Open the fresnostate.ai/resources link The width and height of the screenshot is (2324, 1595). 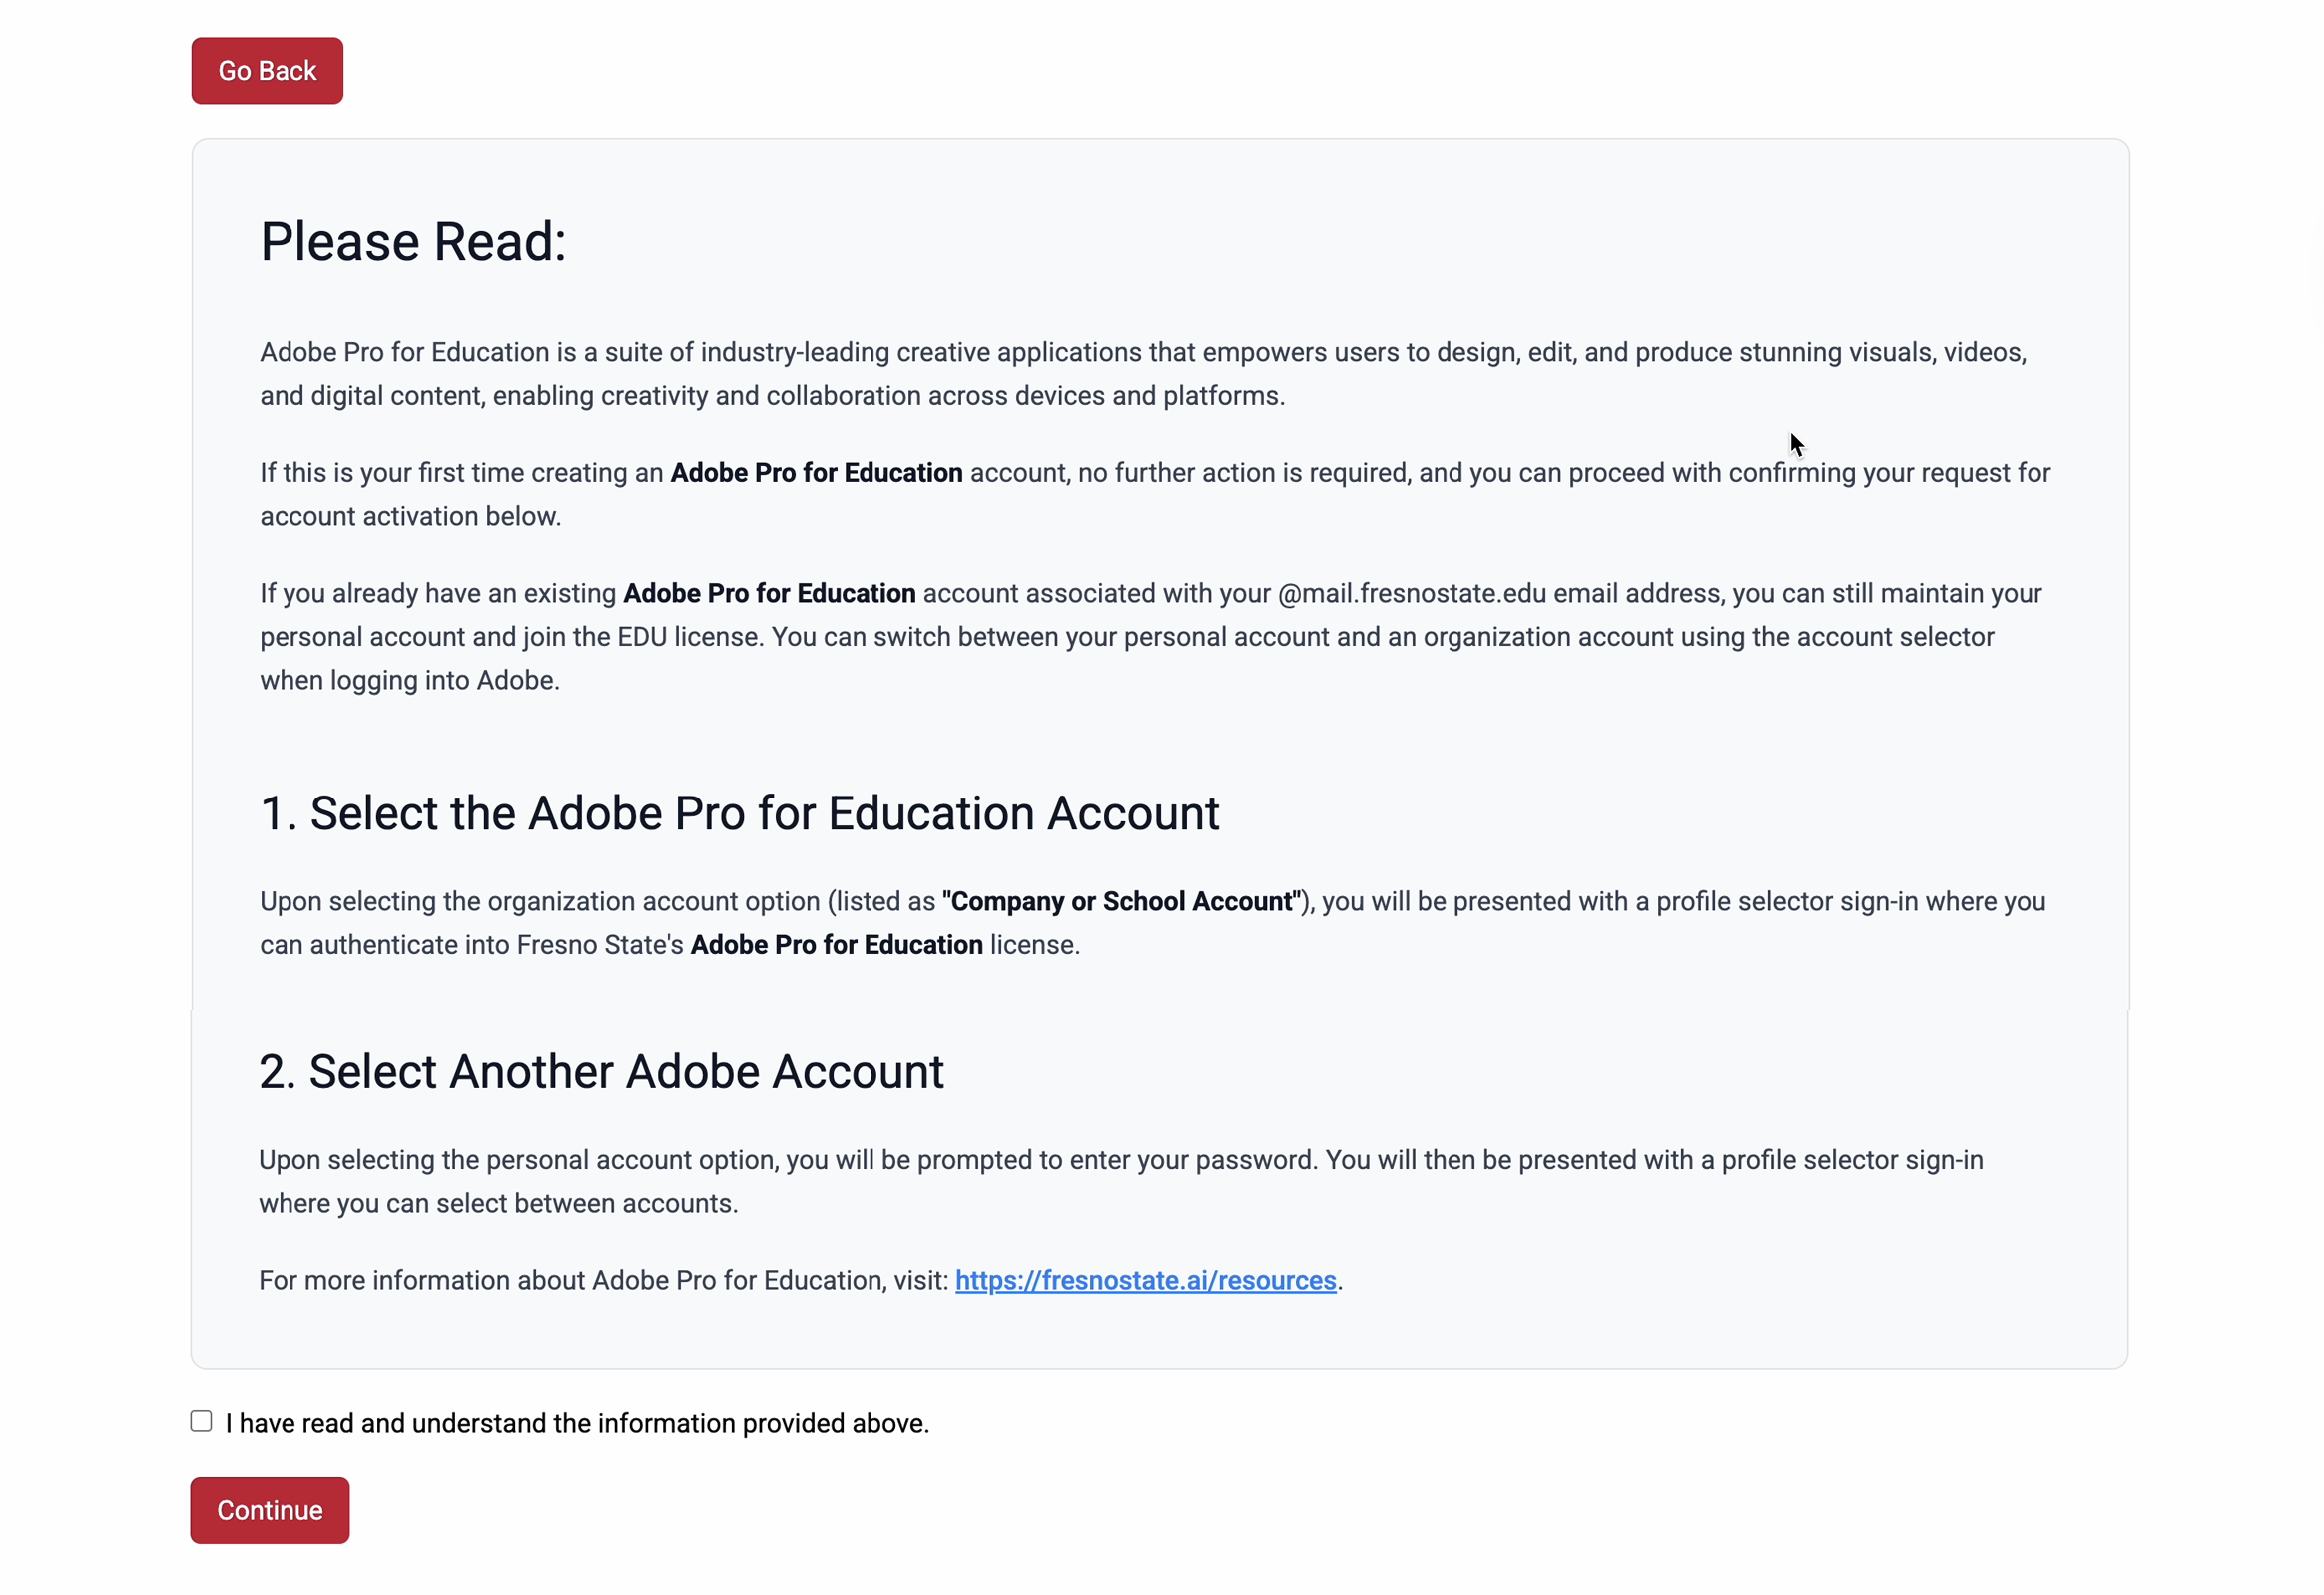pos(1146,1280)
